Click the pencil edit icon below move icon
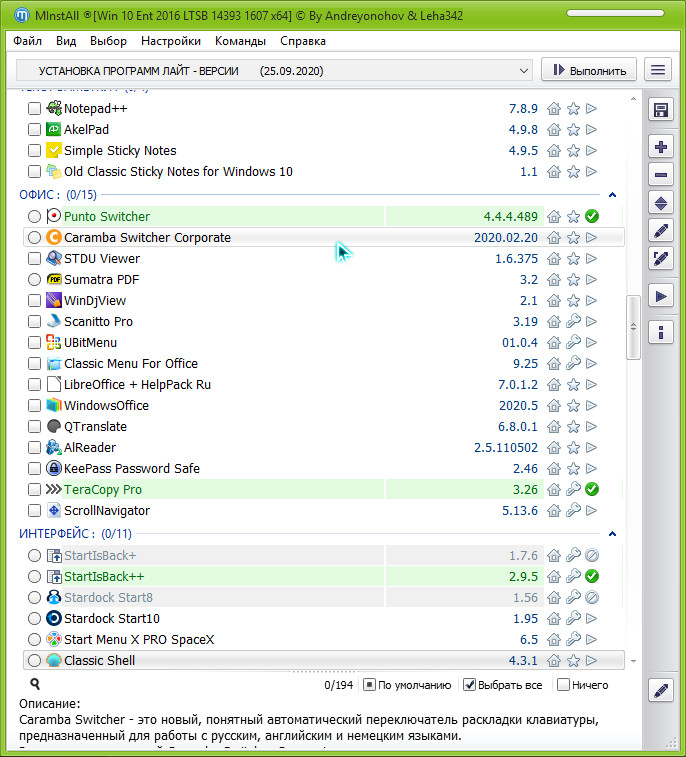The width and height of the screenshot is (686, 757). tap(660, 231)
